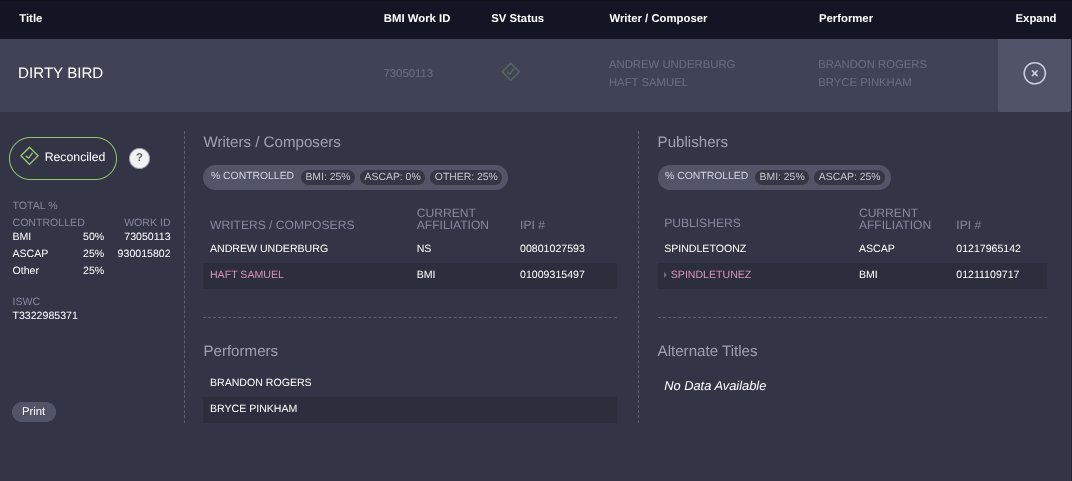Click the Title column header

tap(31, 18)
